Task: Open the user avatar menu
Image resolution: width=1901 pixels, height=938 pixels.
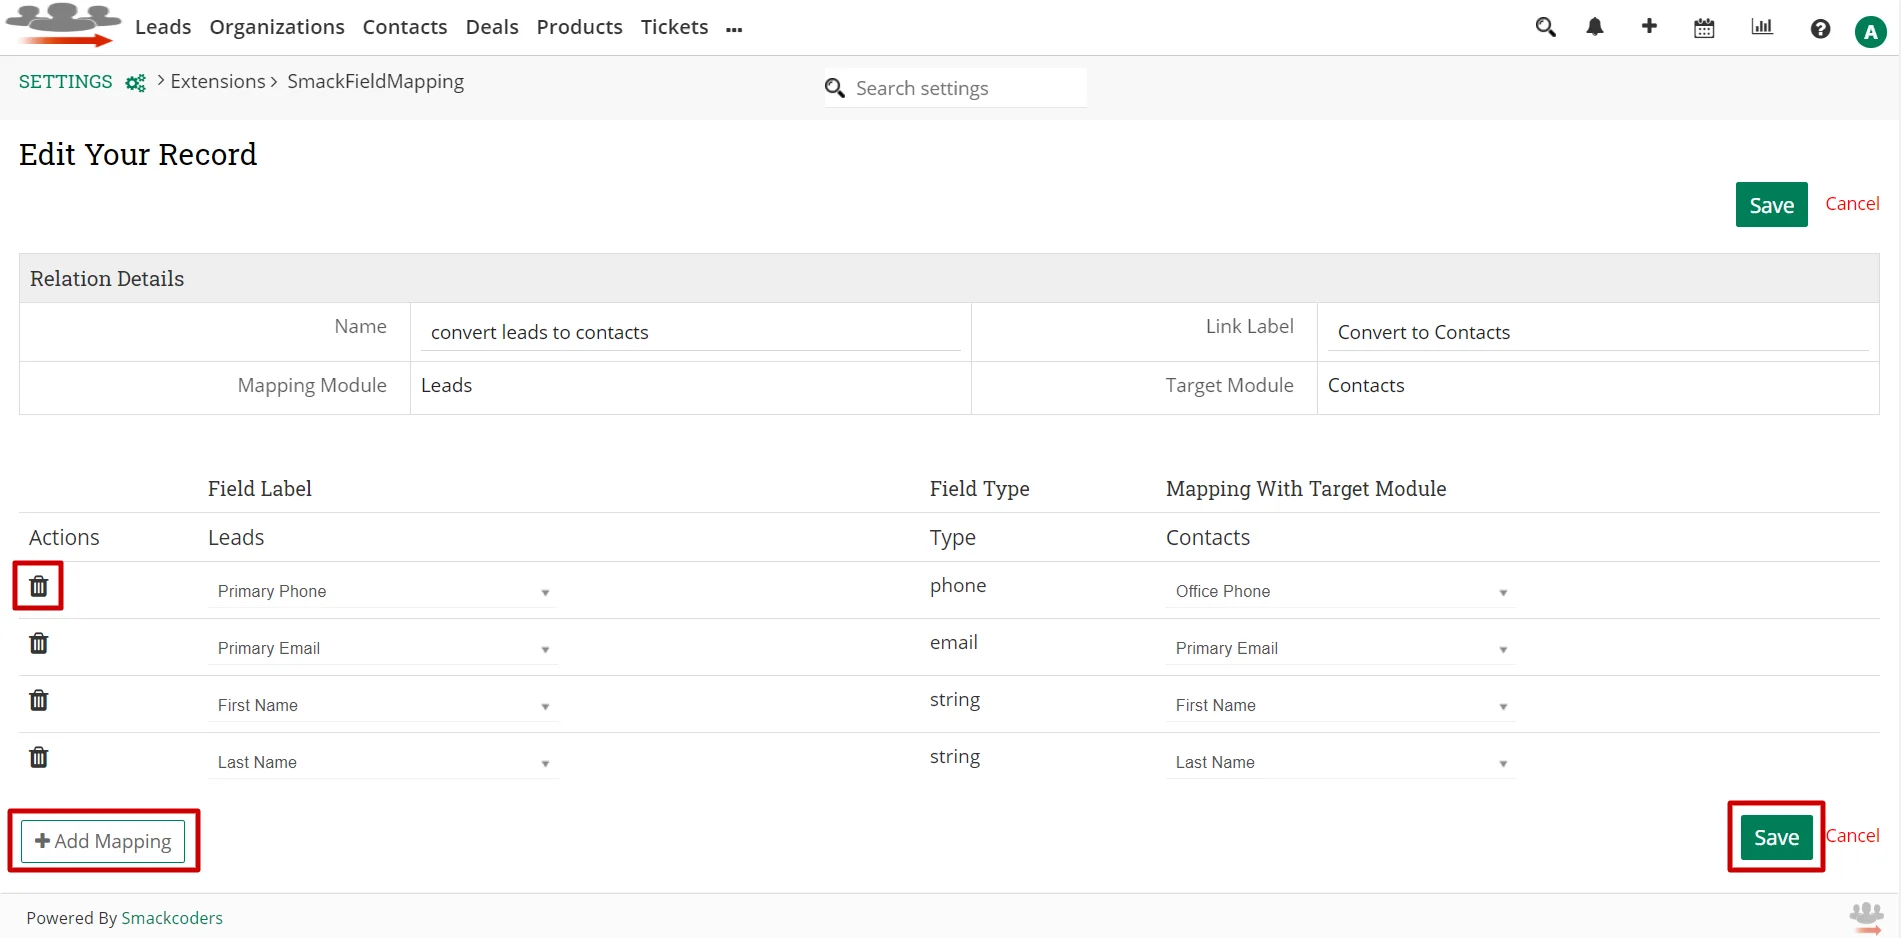Action: 1869,31
